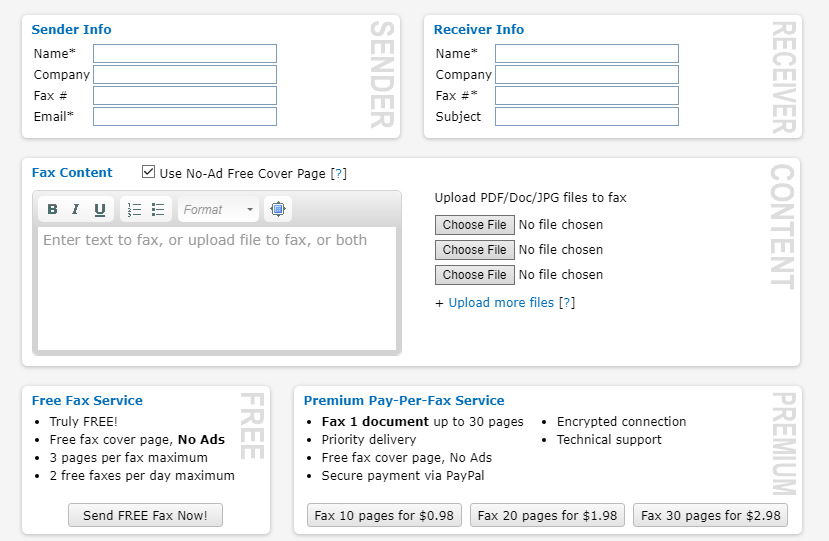Choose Fax 20 pages for $1.98
This screenshot has height=541, width=829.
[x=547, y=516]
